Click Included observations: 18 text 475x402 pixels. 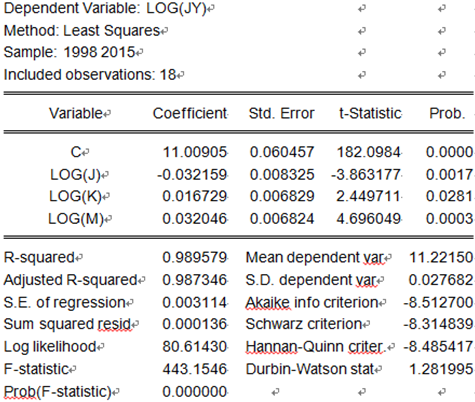pos(90,75)
